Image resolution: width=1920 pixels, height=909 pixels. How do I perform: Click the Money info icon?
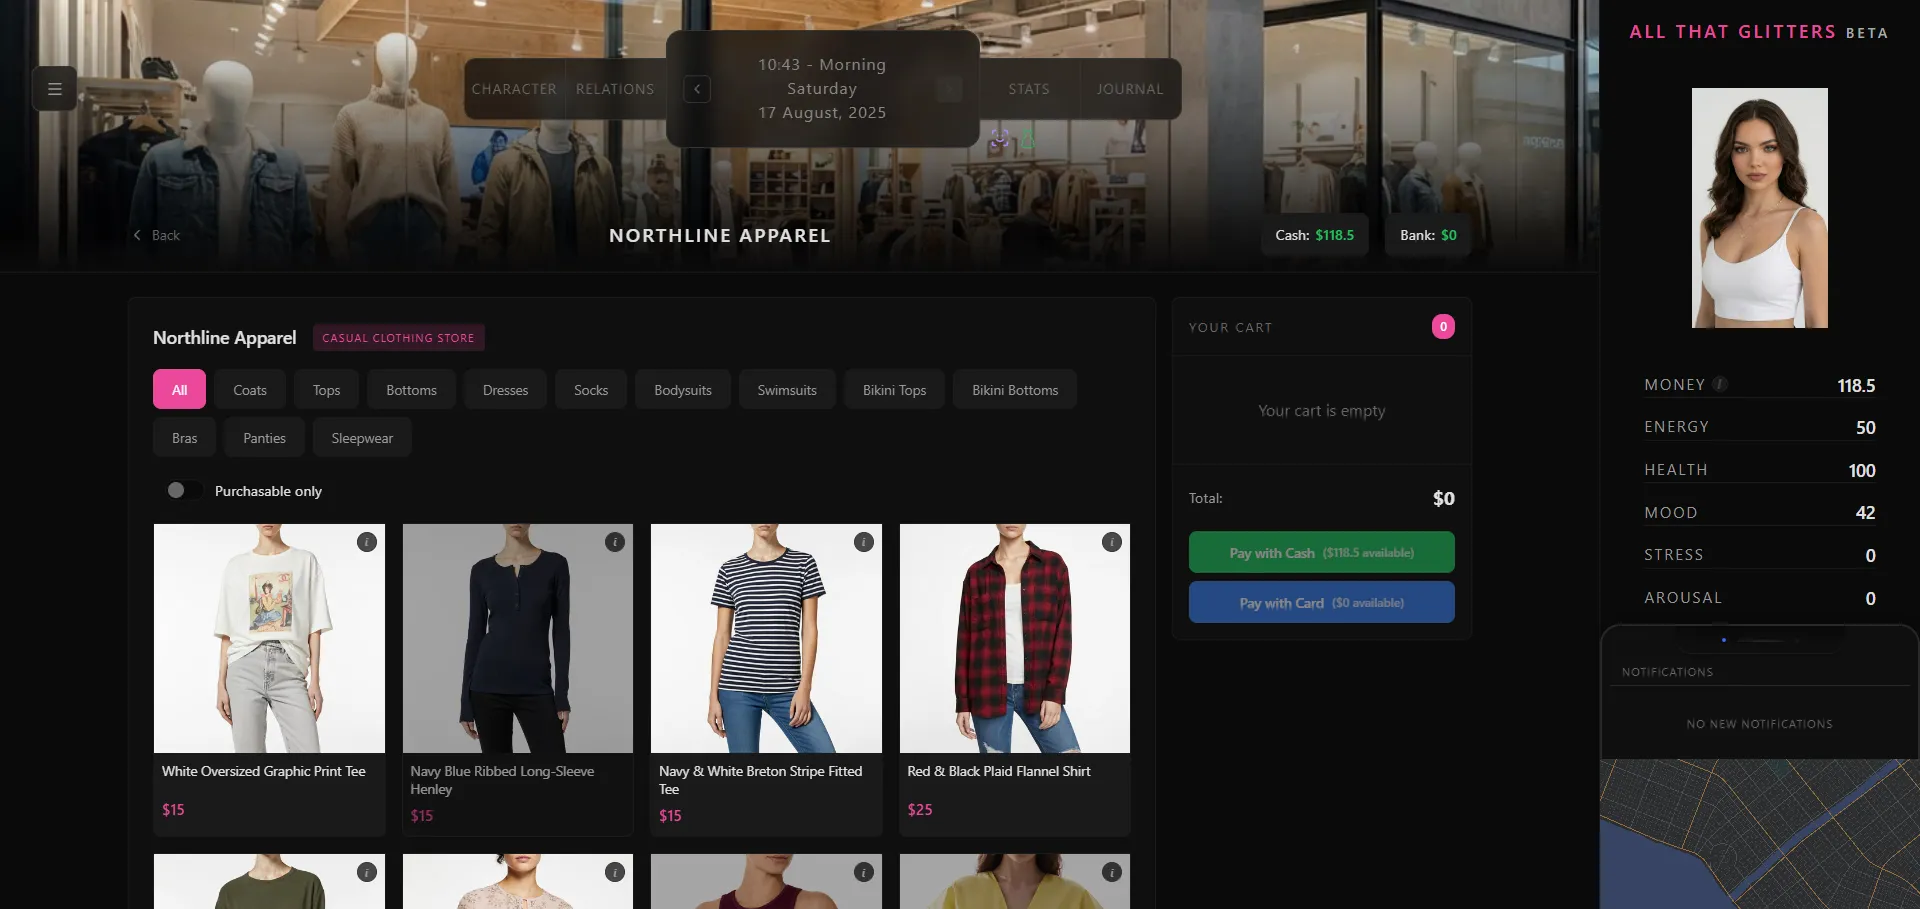coord(1720,384)
